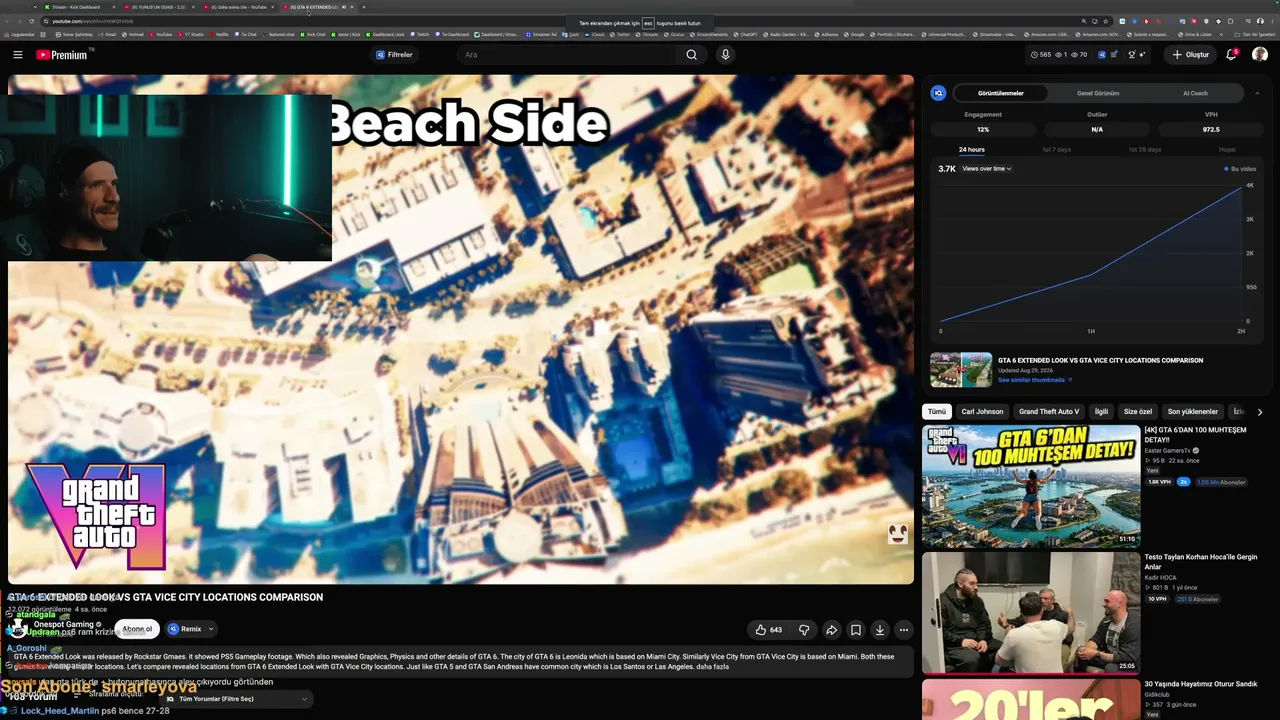Click the vidIQ logo in stats panel
The image size is (1280, 720).
(x=938, y=93)
